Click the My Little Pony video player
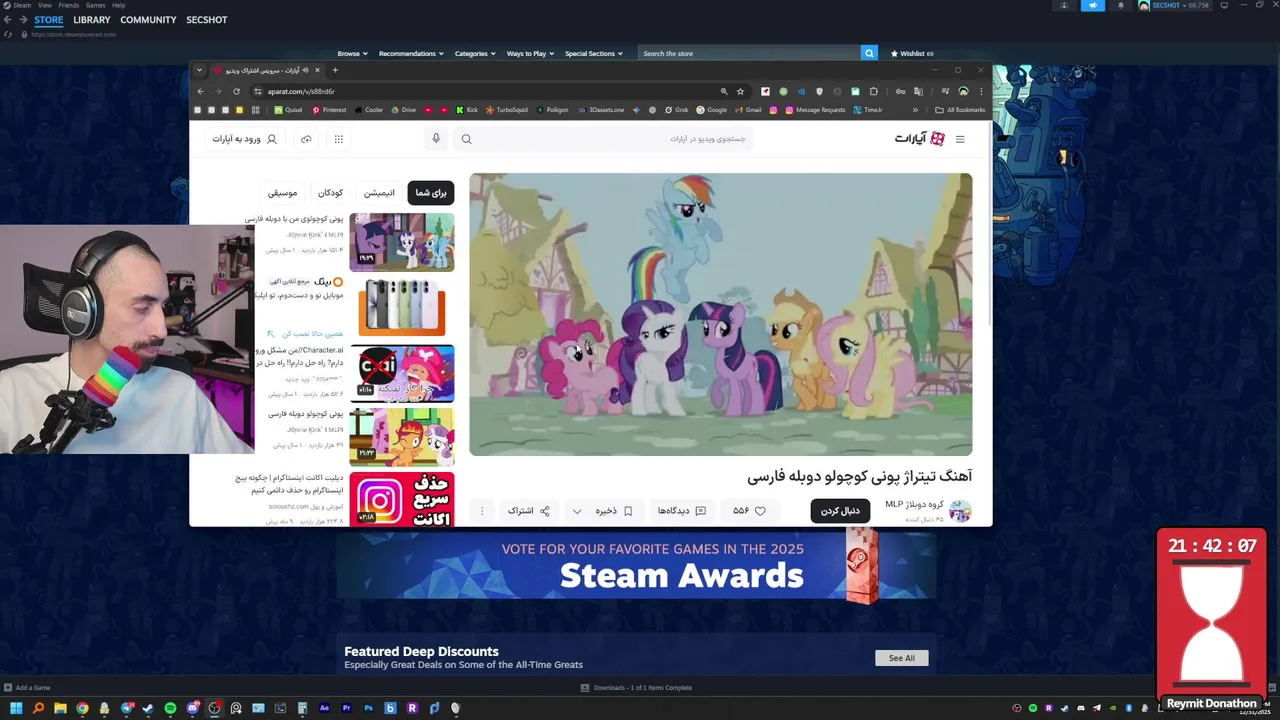 tap(720, 314)
